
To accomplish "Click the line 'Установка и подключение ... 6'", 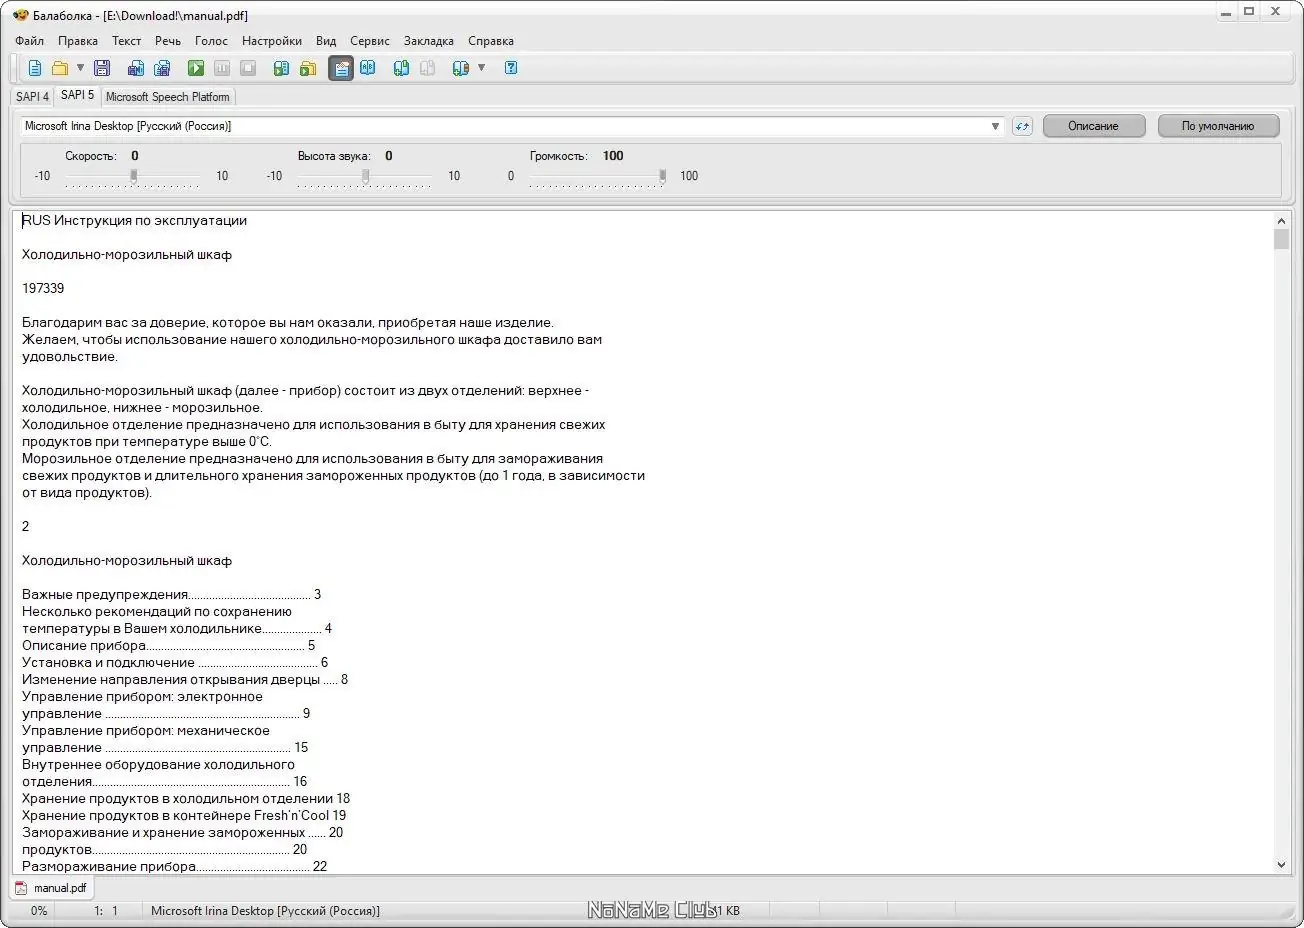I will click(175, 663).
